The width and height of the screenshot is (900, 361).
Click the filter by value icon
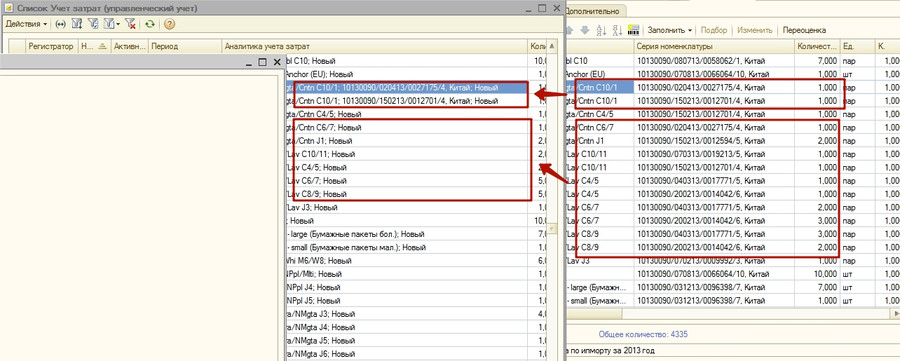click(77, 24)
